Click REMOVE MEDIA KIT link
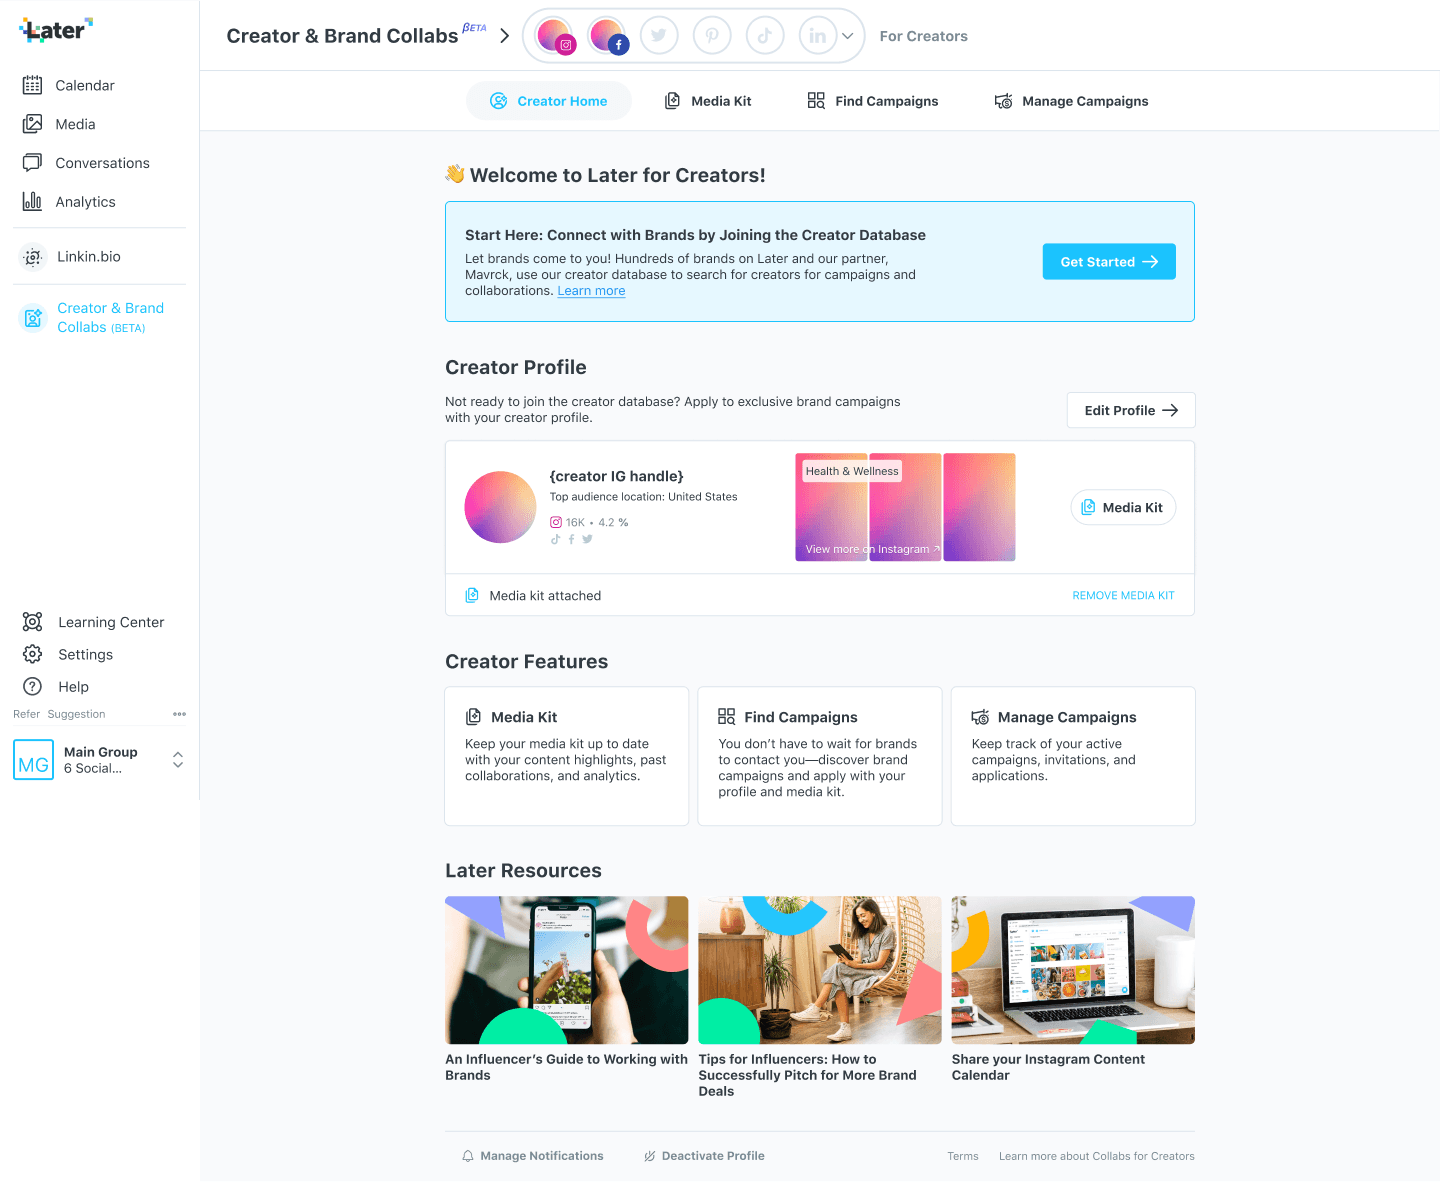The width and height of the screenshot is (1440, 1182). point(1123,596)
